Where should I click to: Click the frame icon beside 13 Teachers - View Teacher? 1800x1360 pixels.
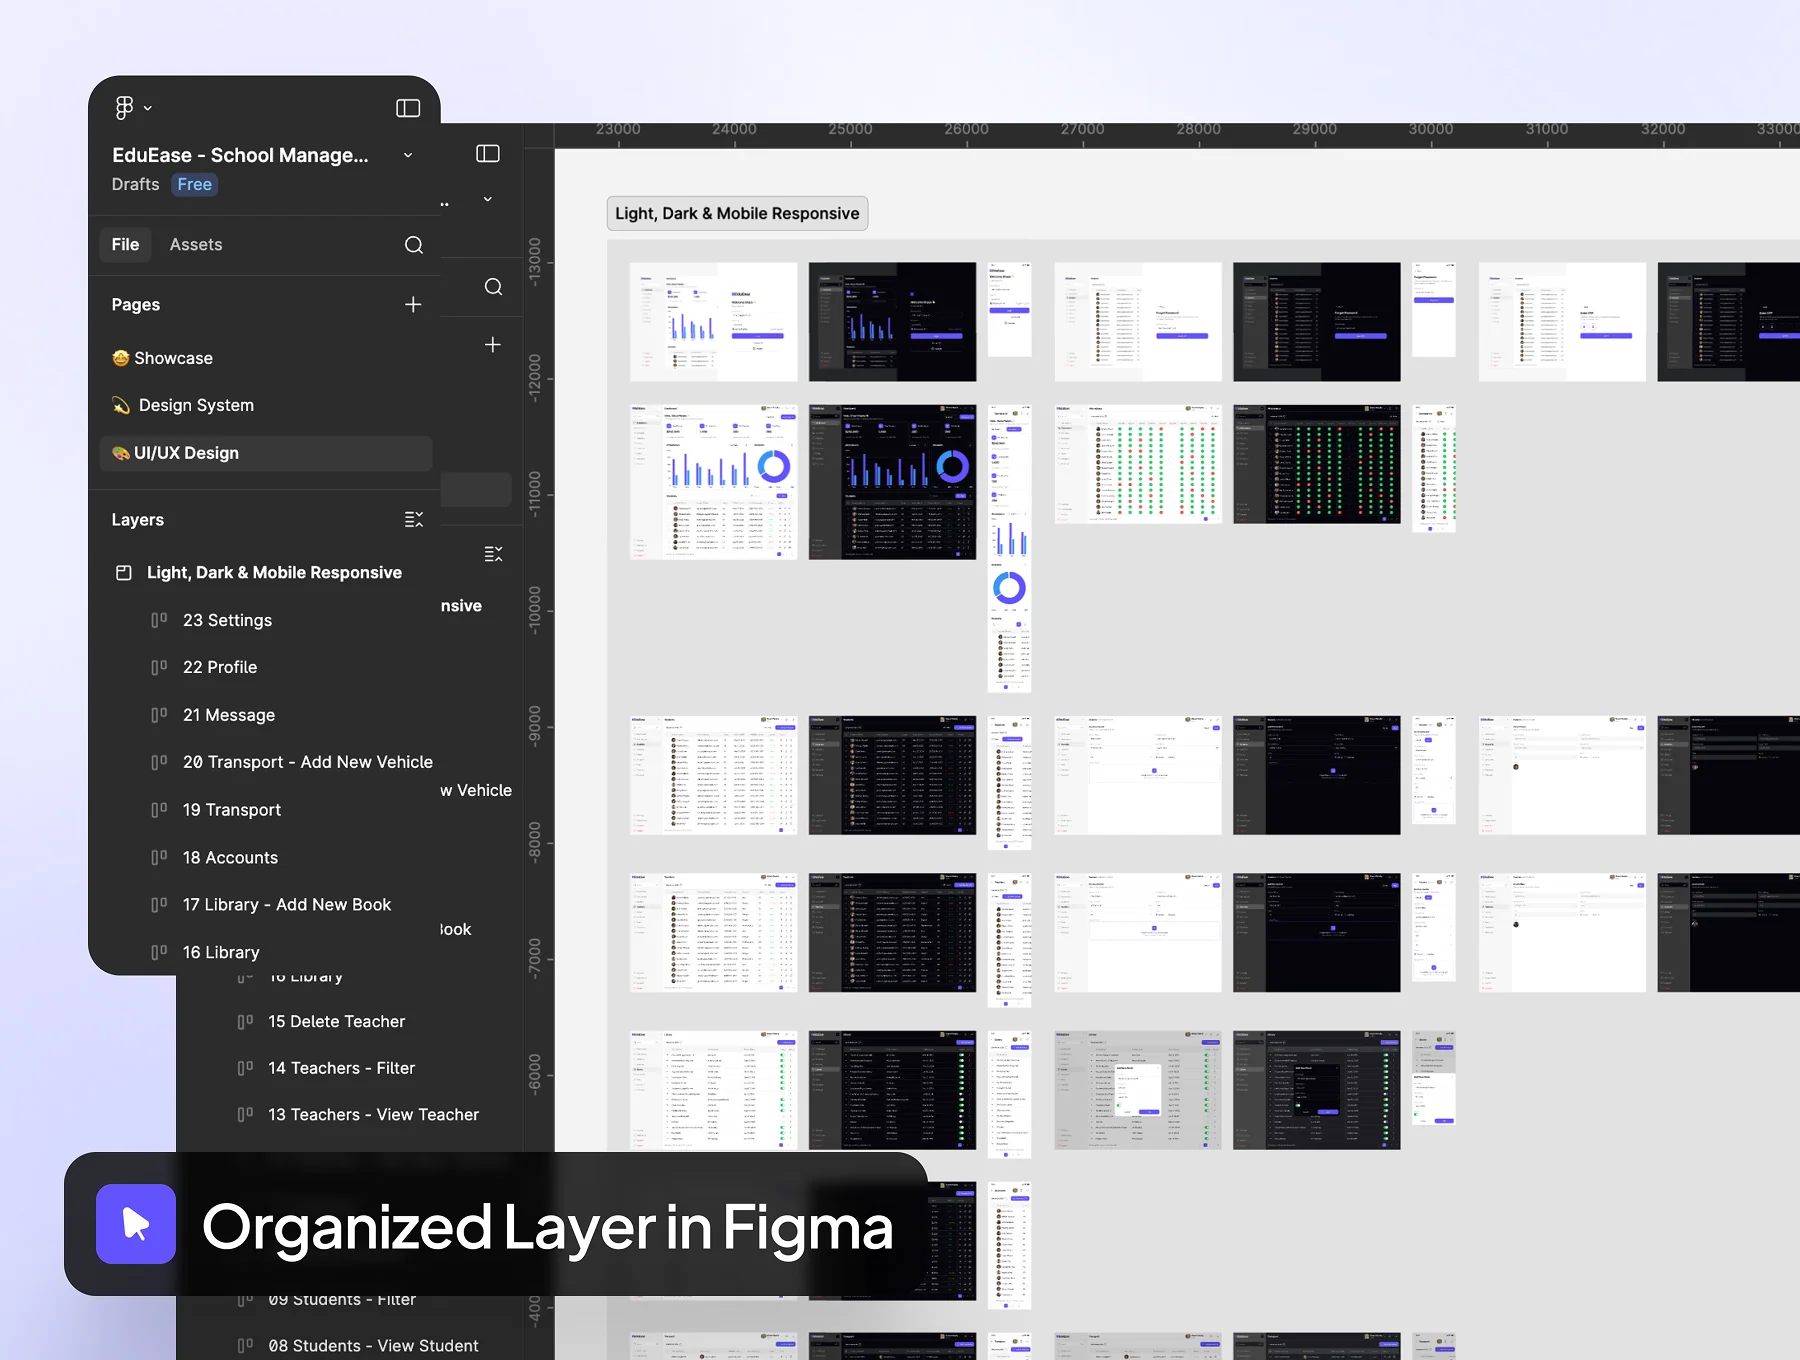pos(245,1115)
